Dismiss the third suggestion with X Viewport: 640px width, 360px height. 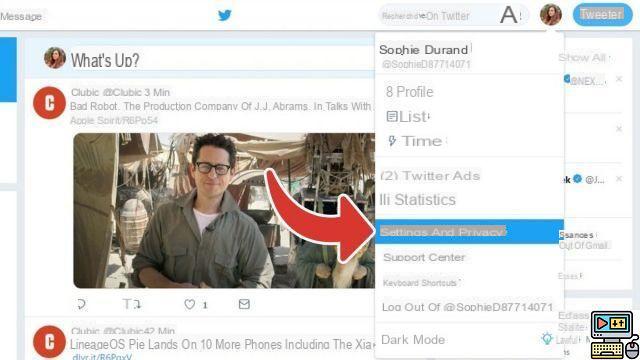pyautogui.click(x=619, y=179)
